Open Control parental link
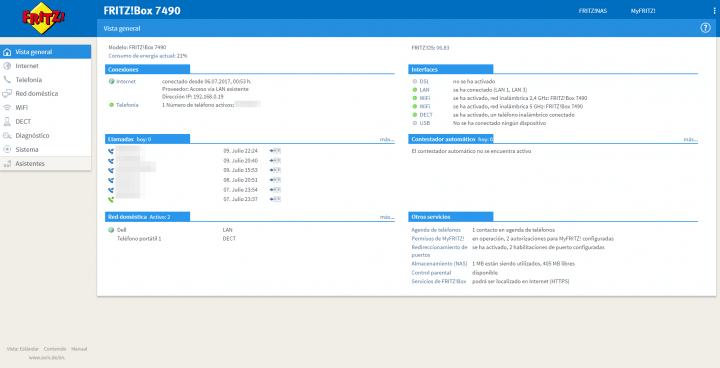This screenshot has width=720, height=368. [431, 272]
